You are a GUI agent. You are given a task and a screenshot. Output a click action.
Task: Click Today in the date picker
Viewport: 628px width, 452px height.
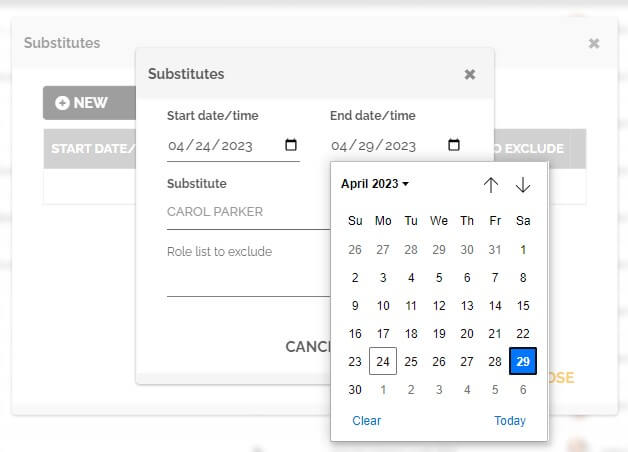pos(509,421)
